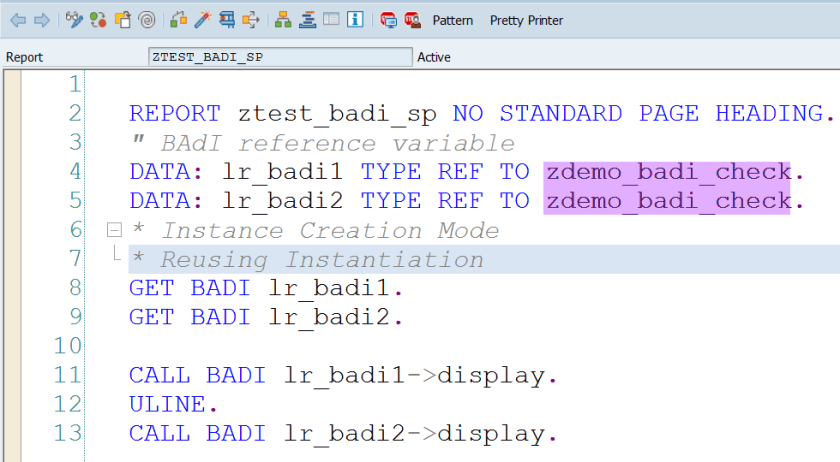Click 'GET BADI lr_badi2.' statement
840x462 pixels.
266,317
